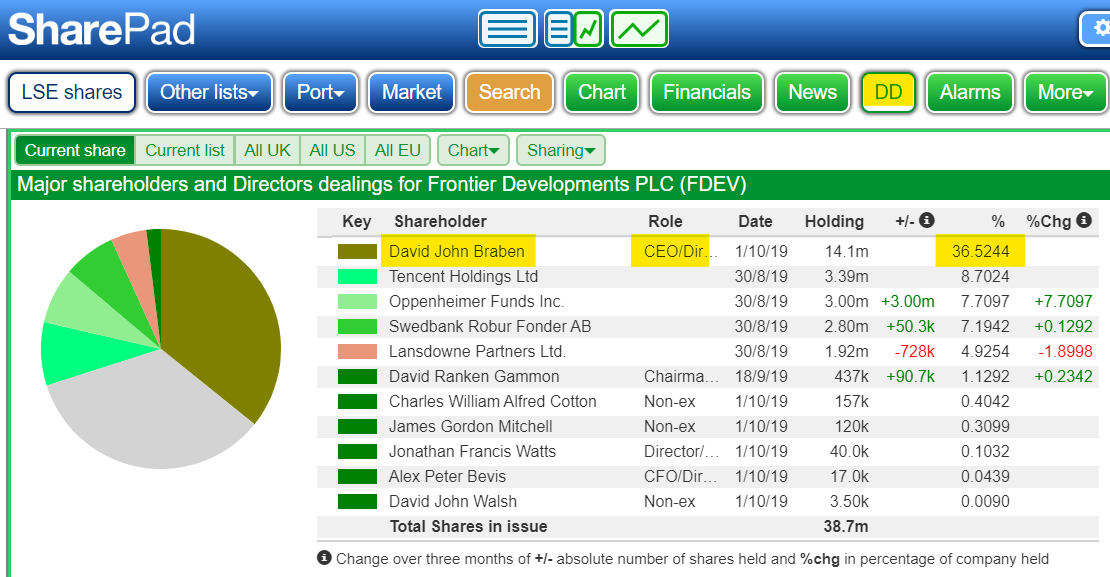Viewport: 1110px width, 577px height.
Task: Select the list and chart split view icon
Action: 573,29
